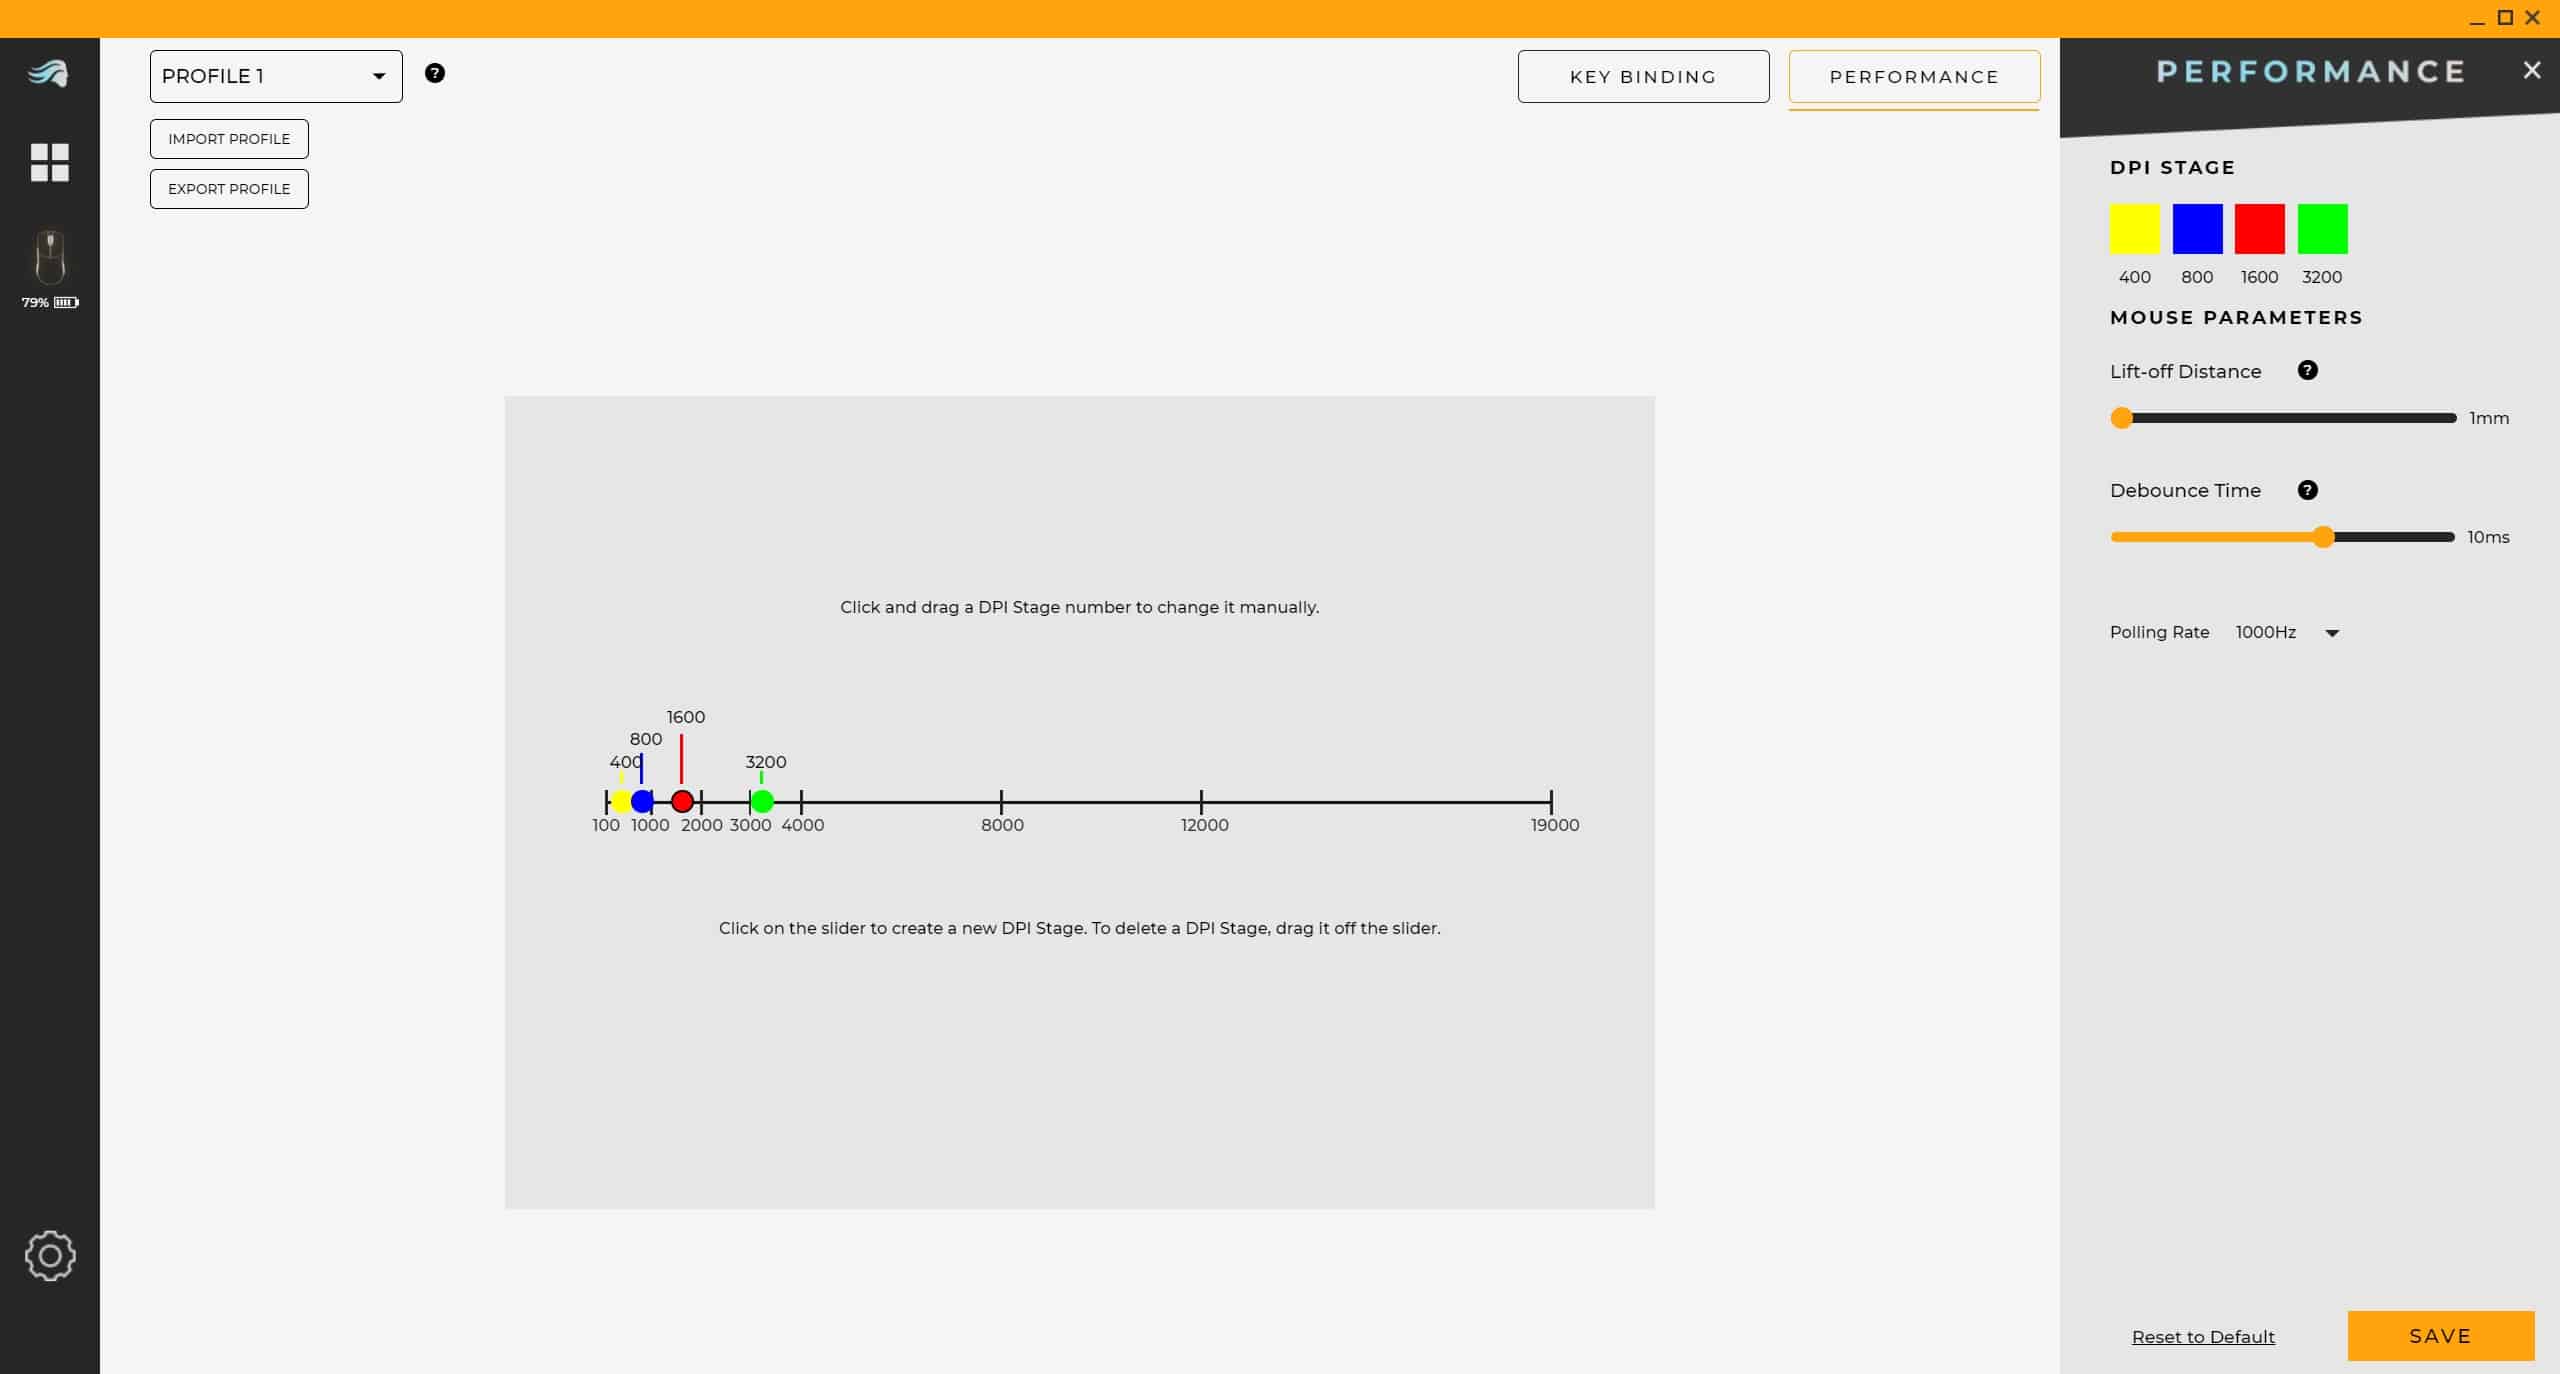Select the mouse device icon in sidebar
This screenshot has height=1374, width=2560.
pyautogui.click(x=49, y=258)
